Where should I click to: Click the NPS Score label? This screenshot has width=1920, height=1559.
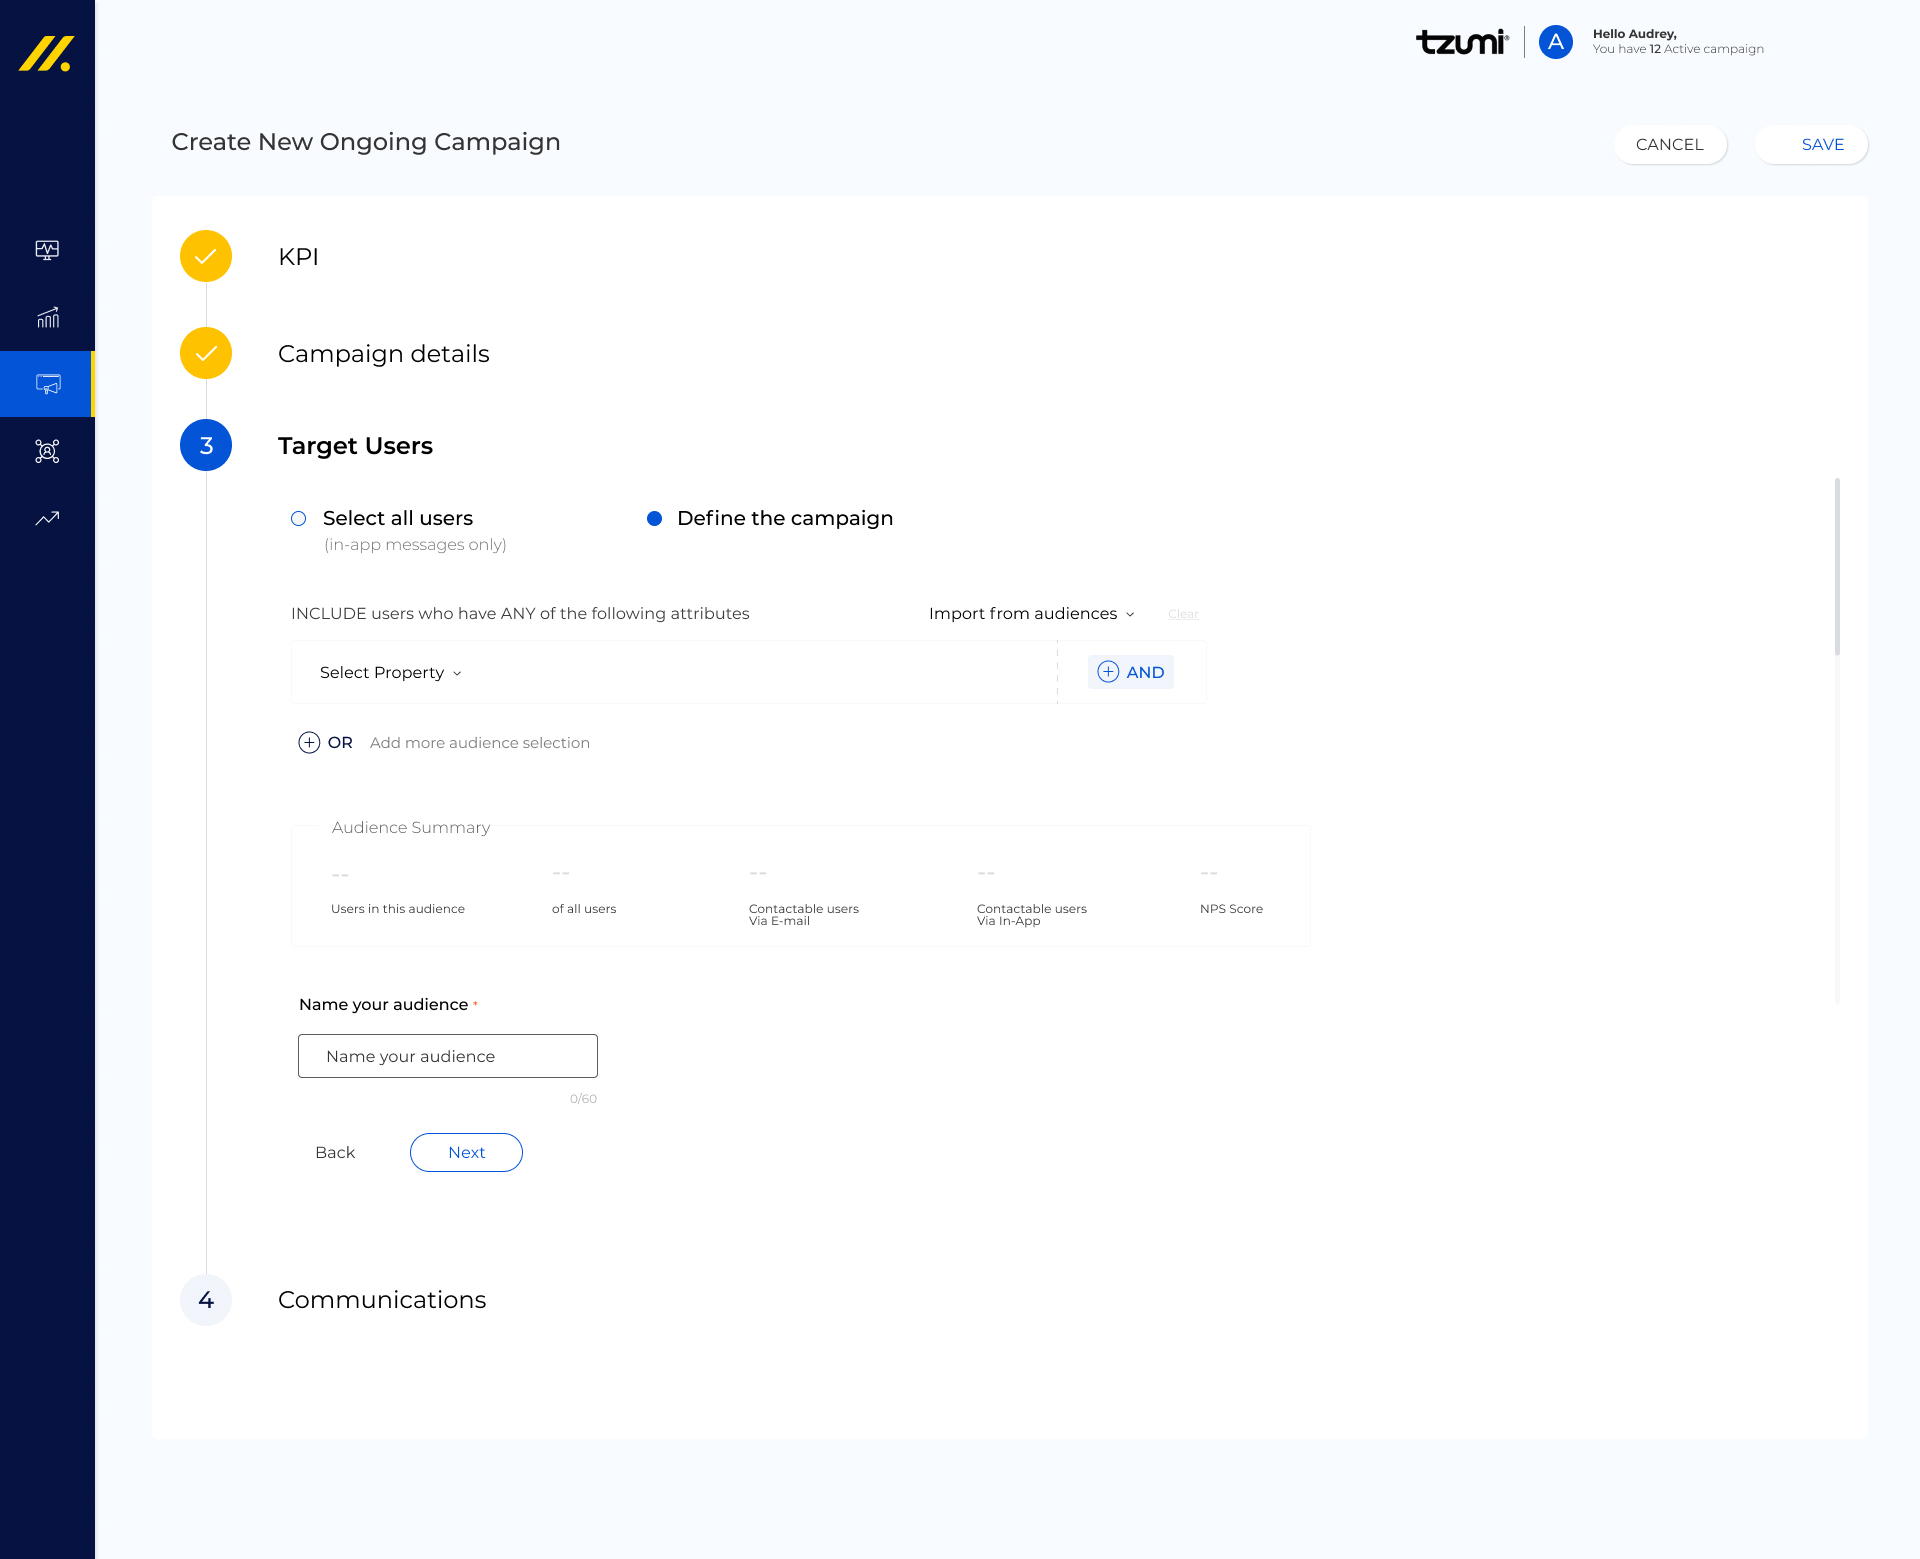point(1231,909)
